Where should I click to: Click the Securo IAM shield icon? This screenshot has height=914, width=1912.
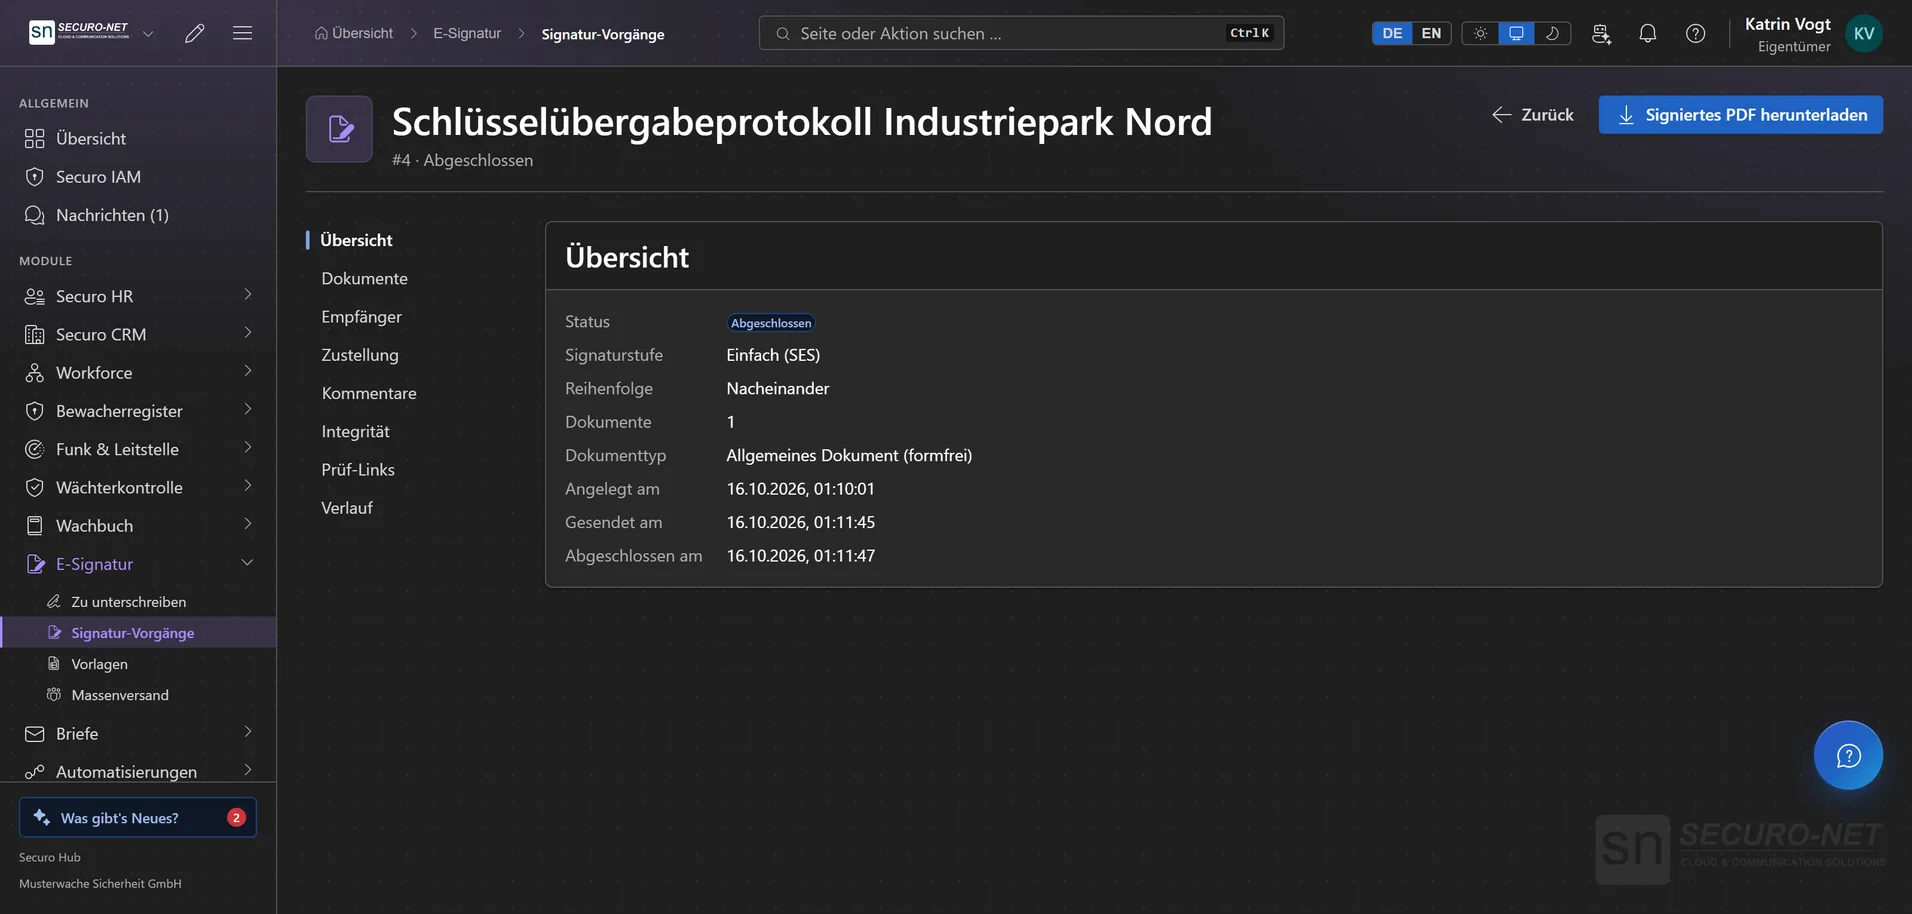35,177
